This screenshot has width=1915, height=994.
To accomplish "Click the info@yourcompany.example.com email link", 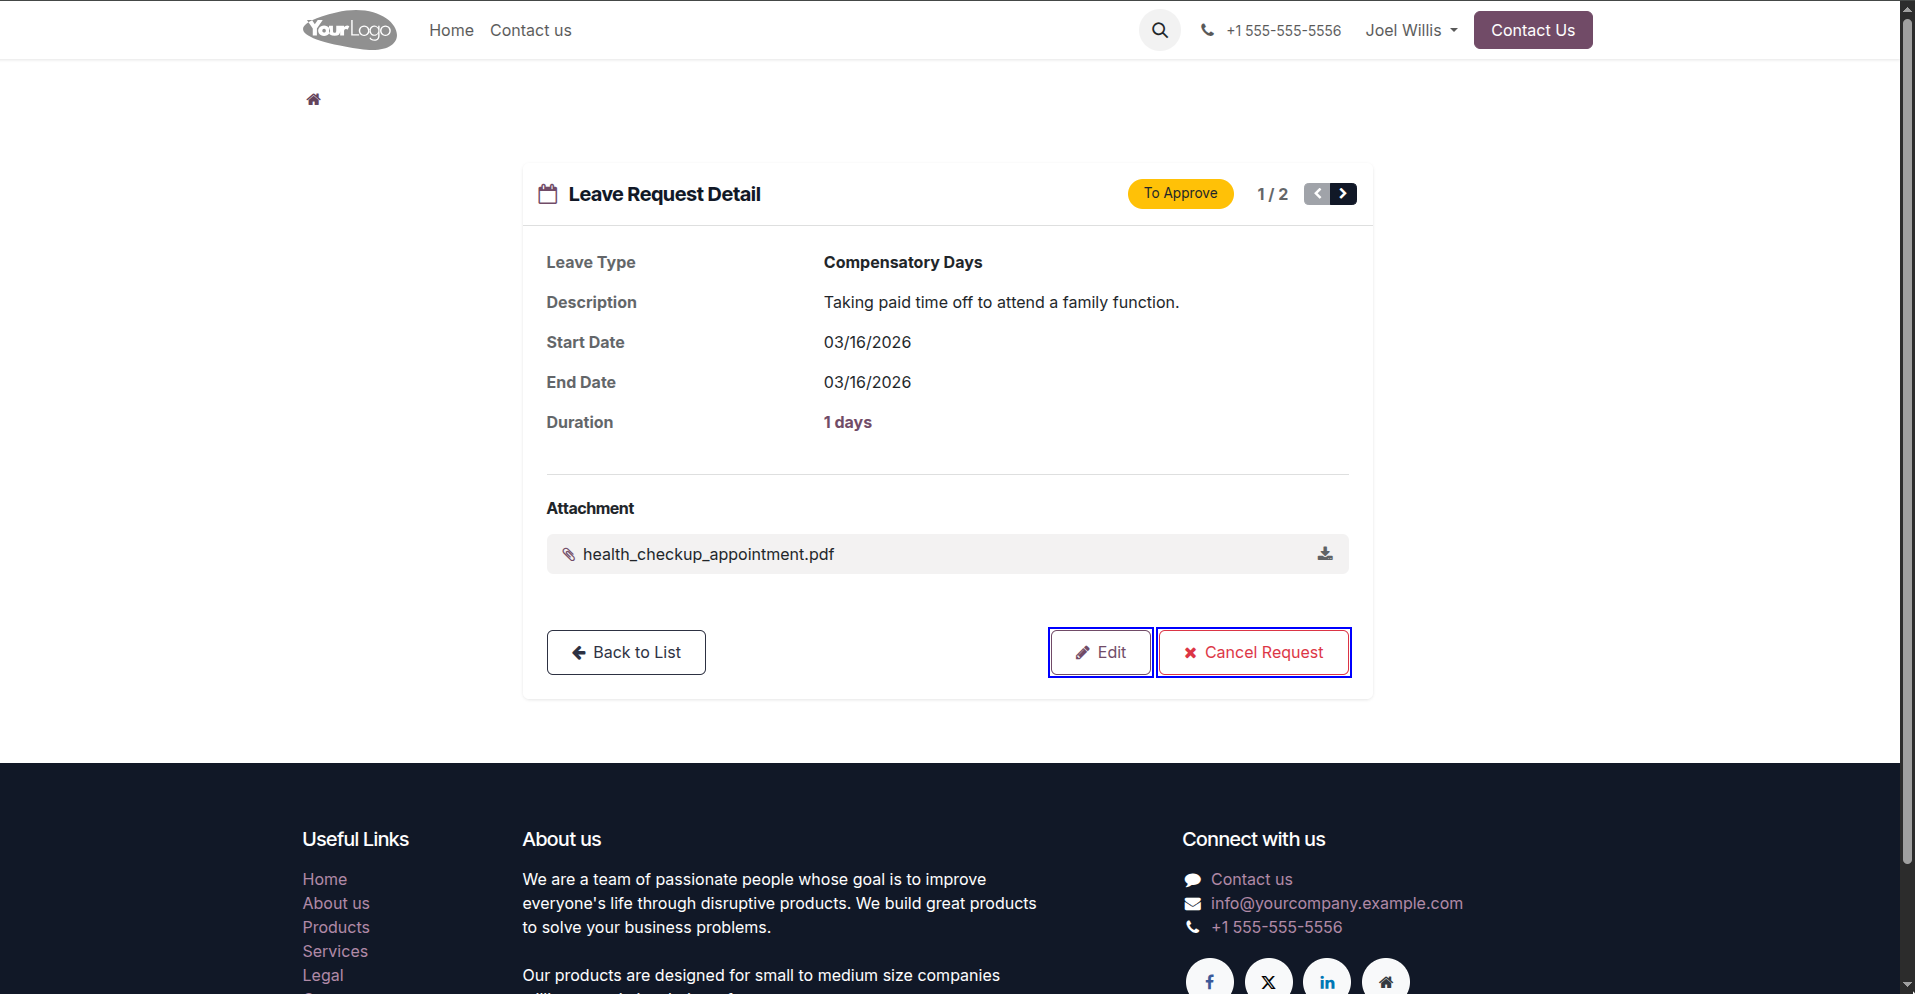I will (1336, 903).
